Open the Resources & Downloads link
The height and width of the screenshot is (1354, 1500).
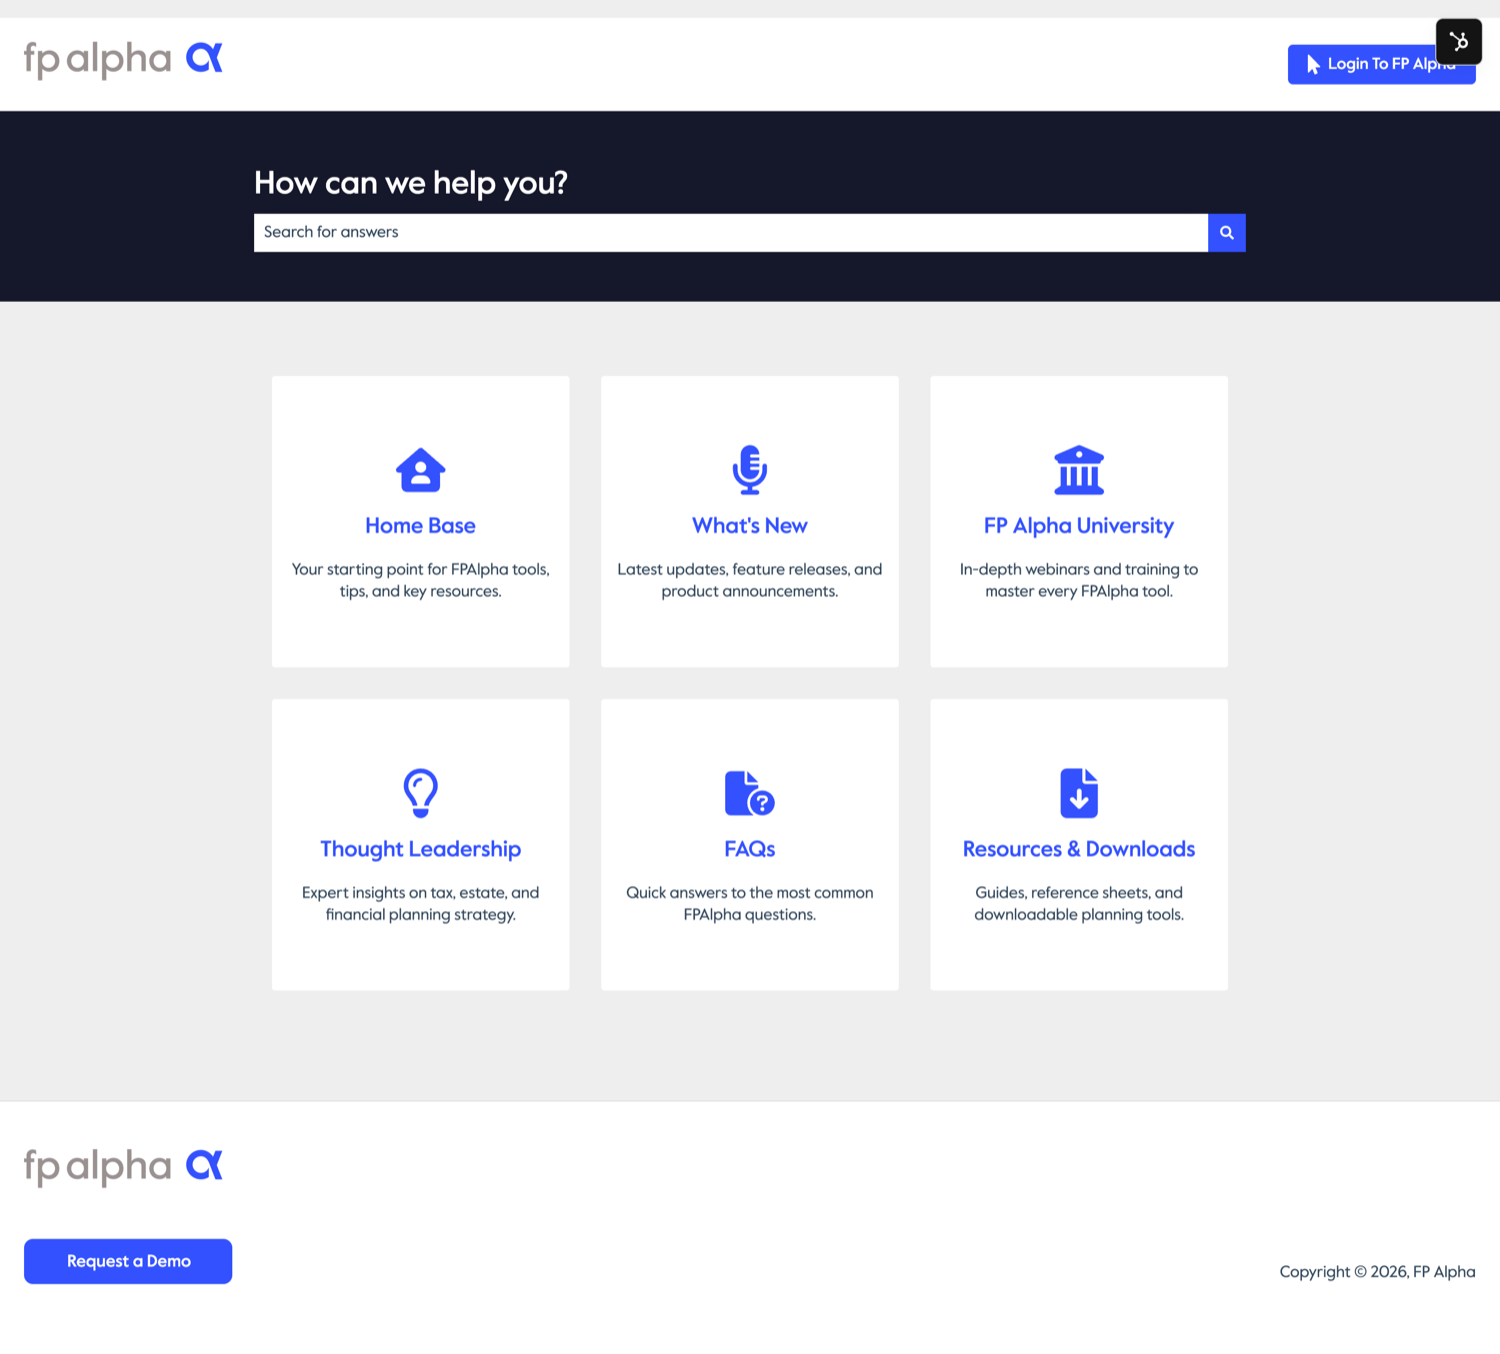(1079, 849)
